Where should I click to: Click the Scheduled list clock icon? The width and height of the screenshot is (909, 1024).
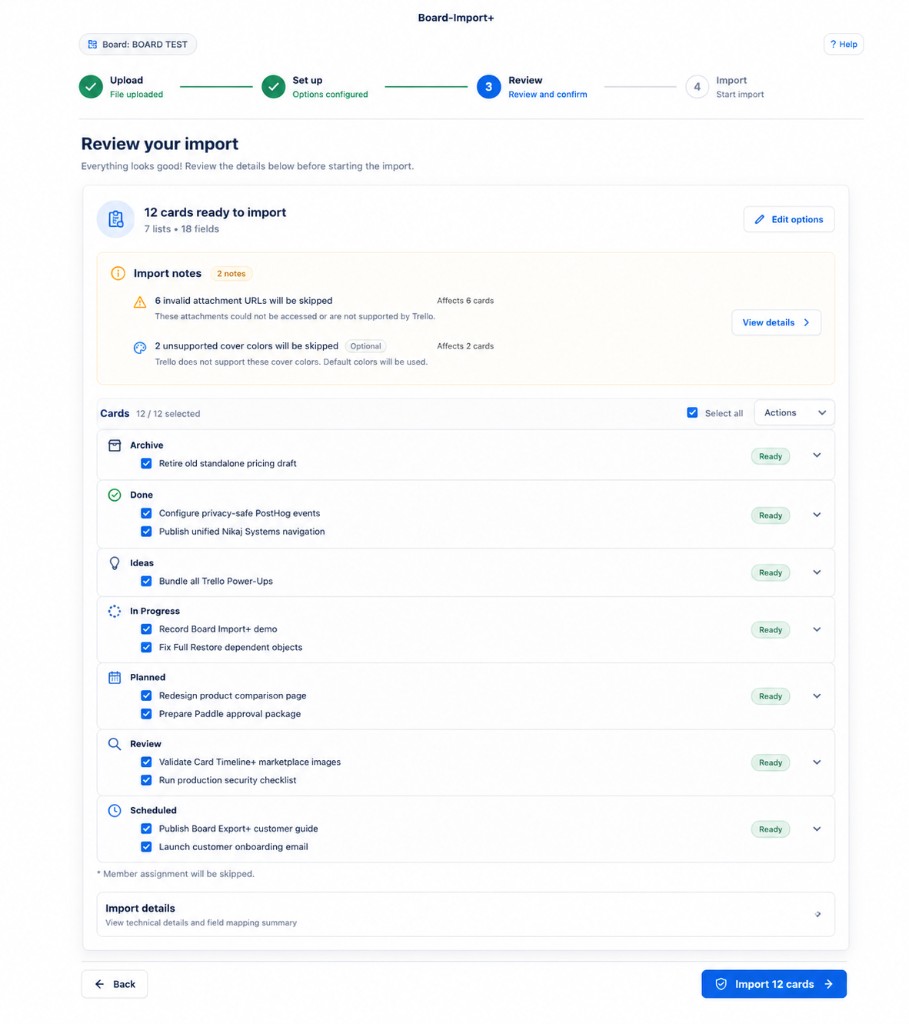[114, 810]
